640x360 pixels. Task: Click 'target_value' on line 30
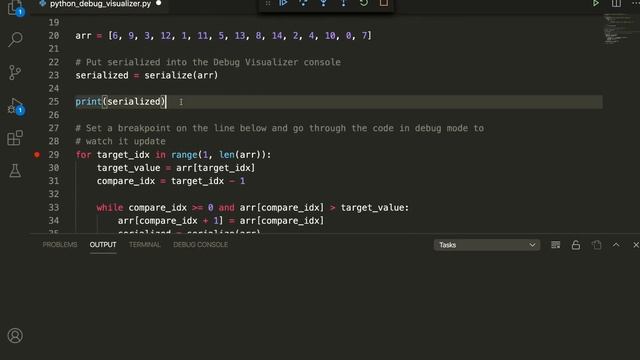pos(128,168)
